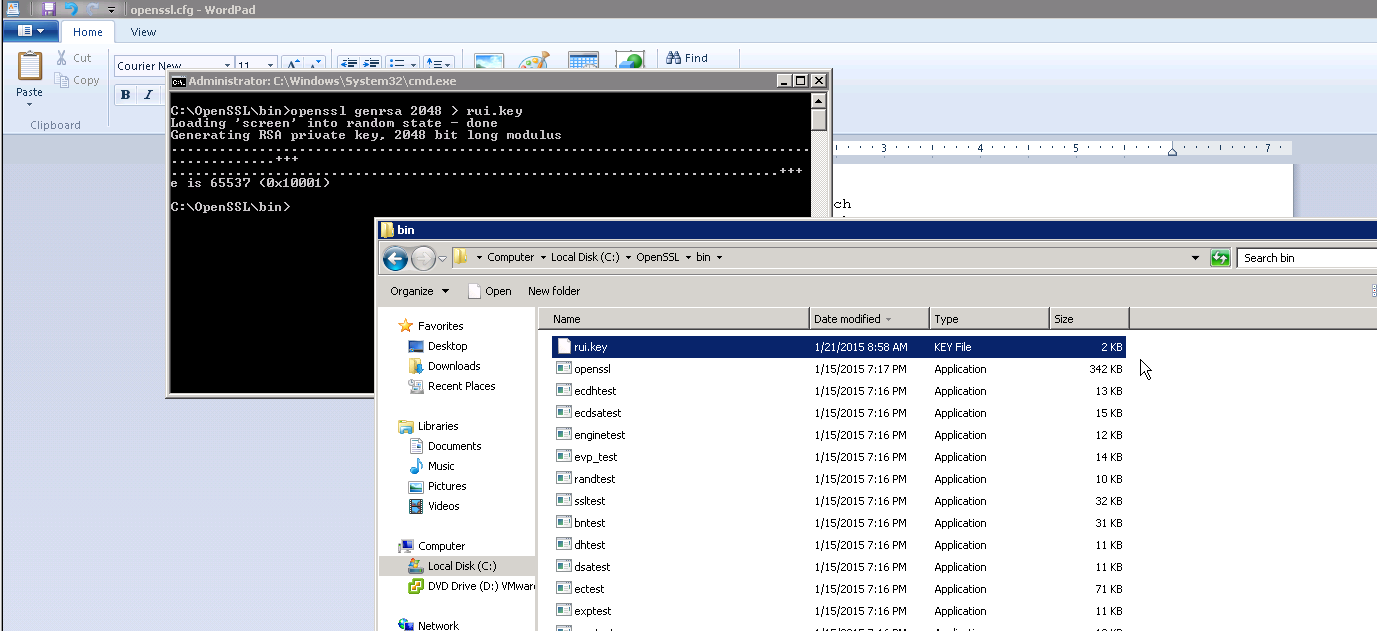Click the indent marker on WordPad ruler
Viewport: 1377px width, 631px height.
tap(1172, 150)
